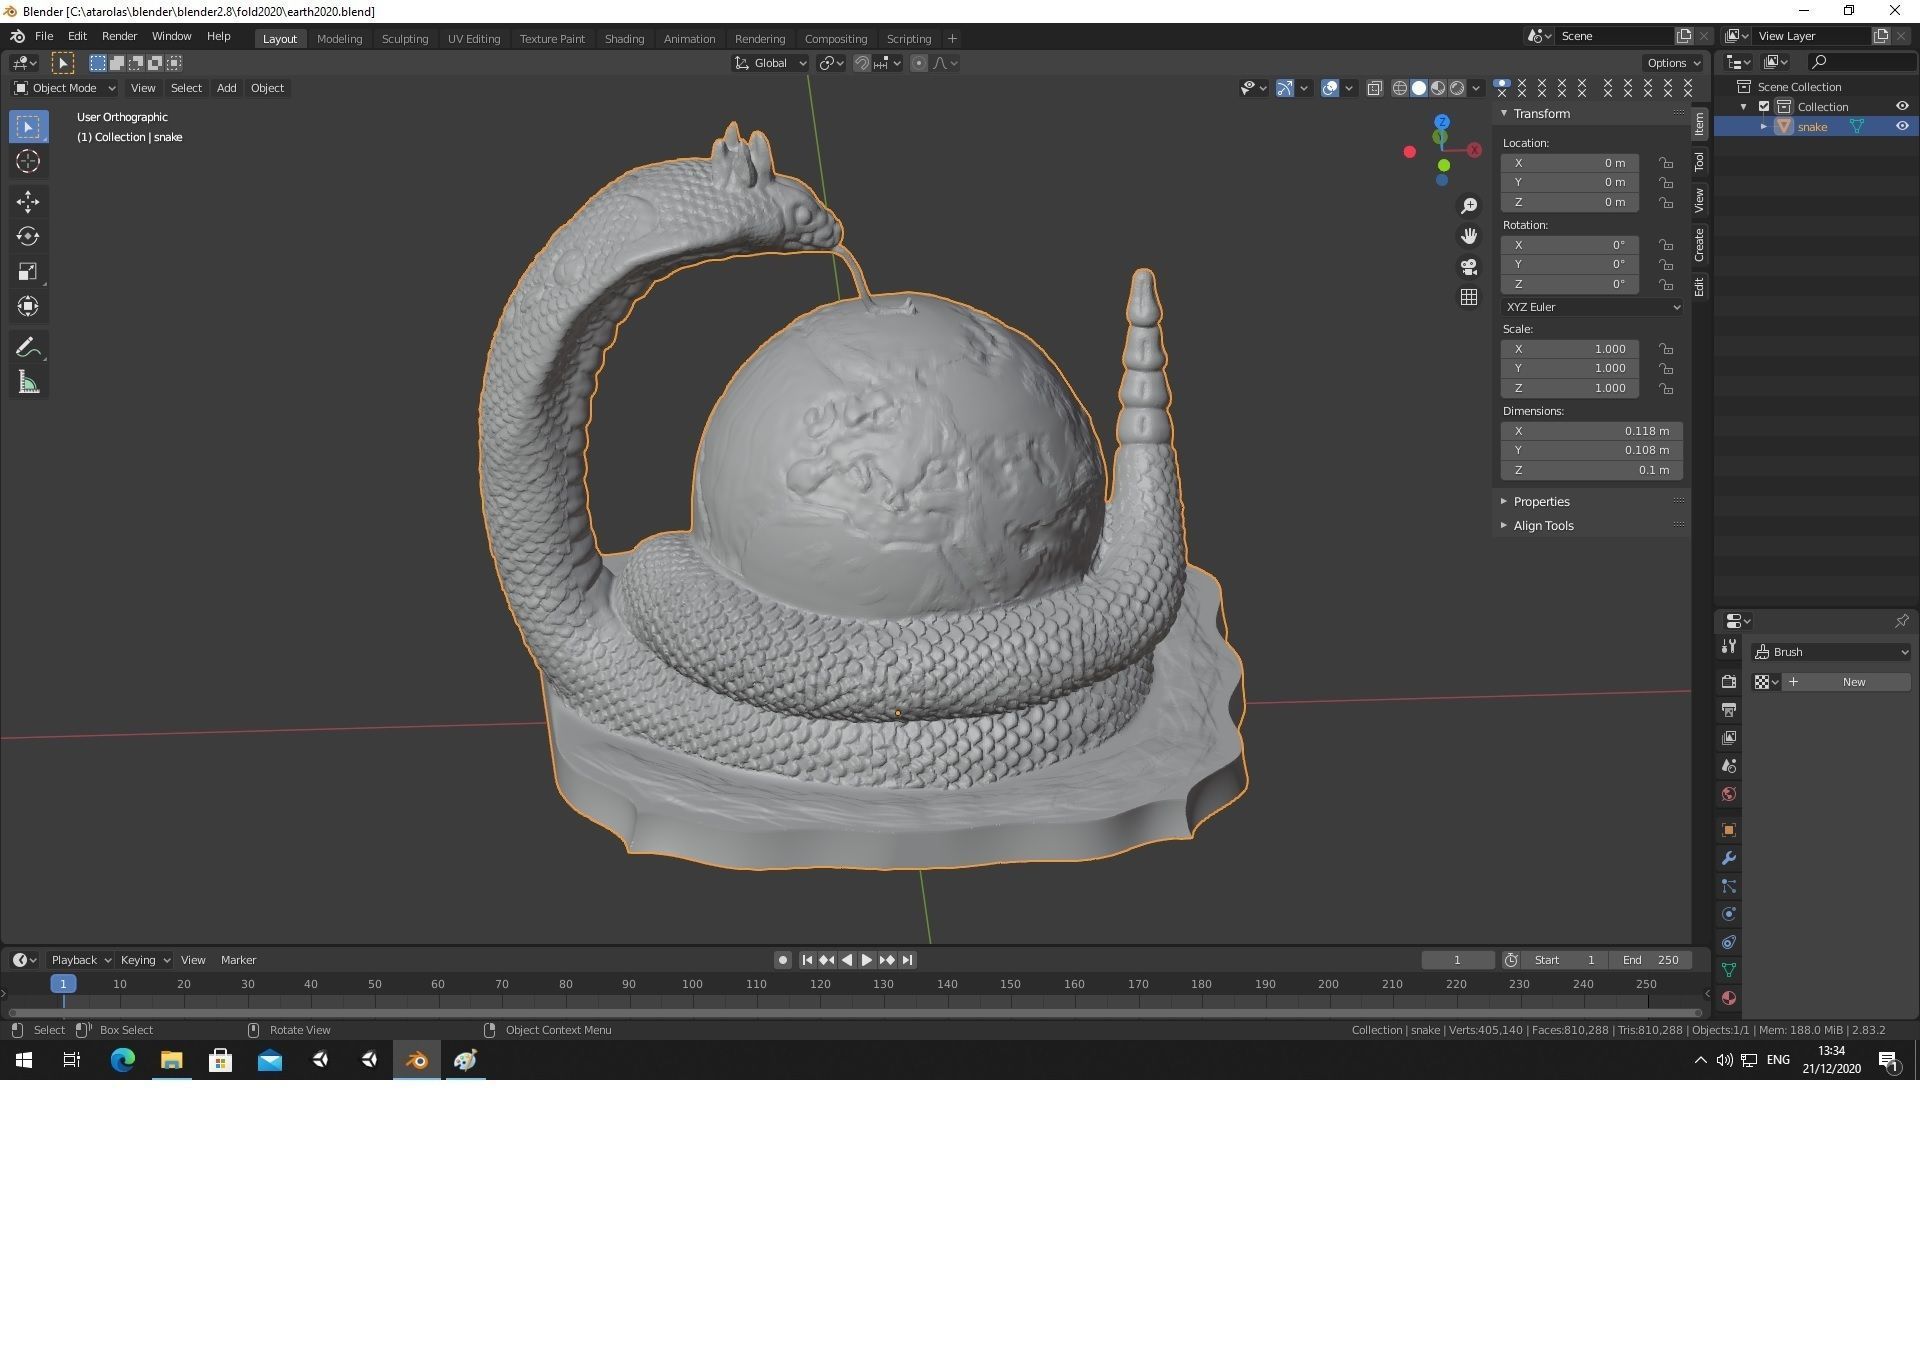This screenshot has width=1920, height=1360.
Task: Open the Object Mode dropdown
Action: pyautogui.click(x=64, y=88)
